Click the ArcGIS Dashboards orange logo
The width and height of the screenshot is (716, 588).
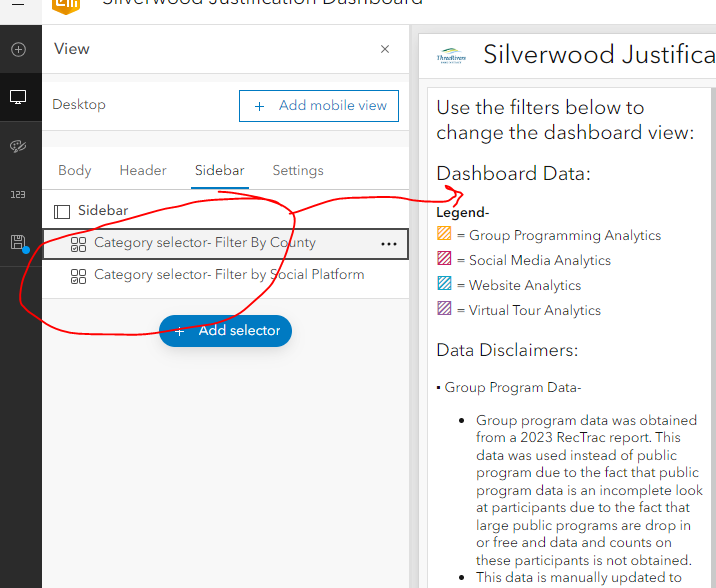66,5
